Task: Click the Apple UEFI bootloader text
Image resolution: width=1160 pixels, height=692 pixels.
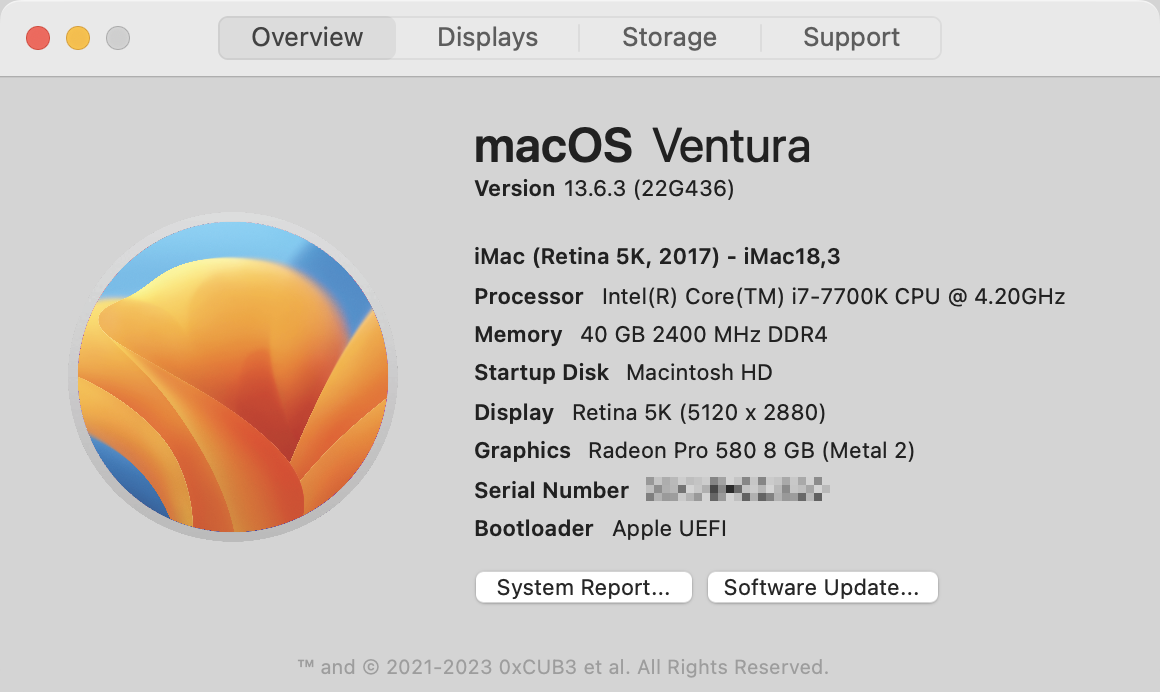Action: pyautogui.click(x=669, y=529)
